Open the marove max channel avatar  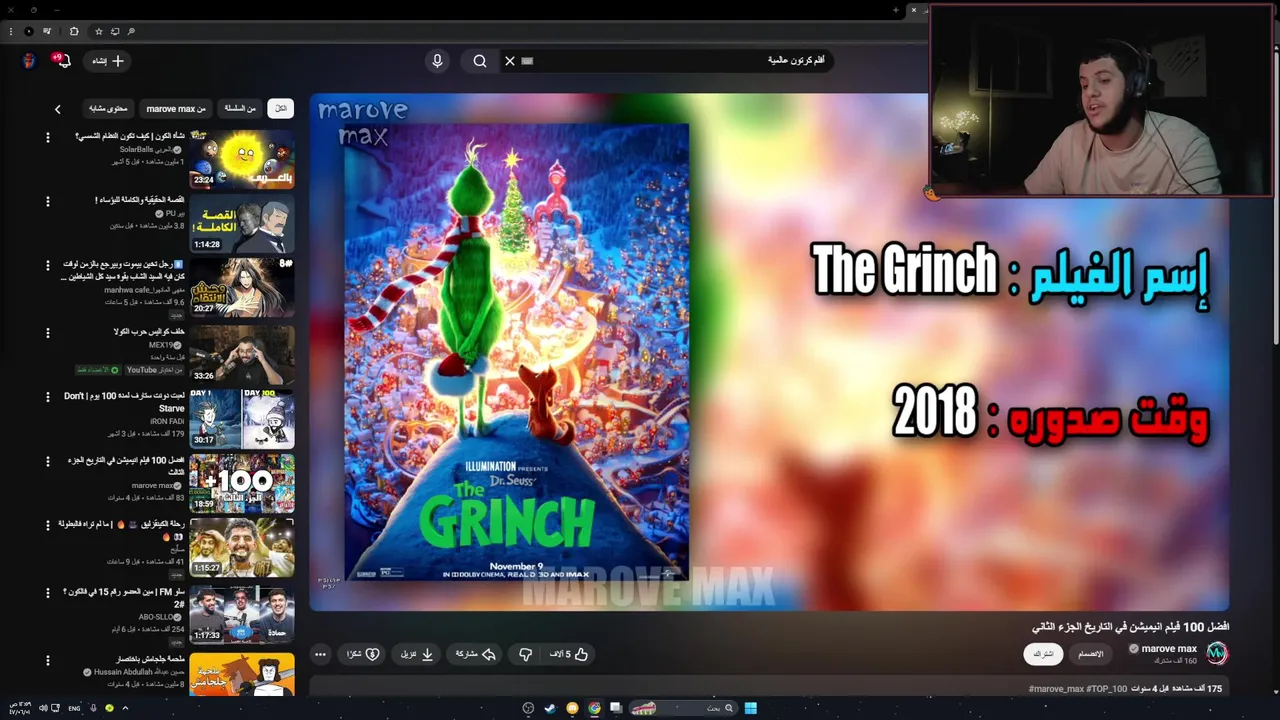coord(1216,653)
